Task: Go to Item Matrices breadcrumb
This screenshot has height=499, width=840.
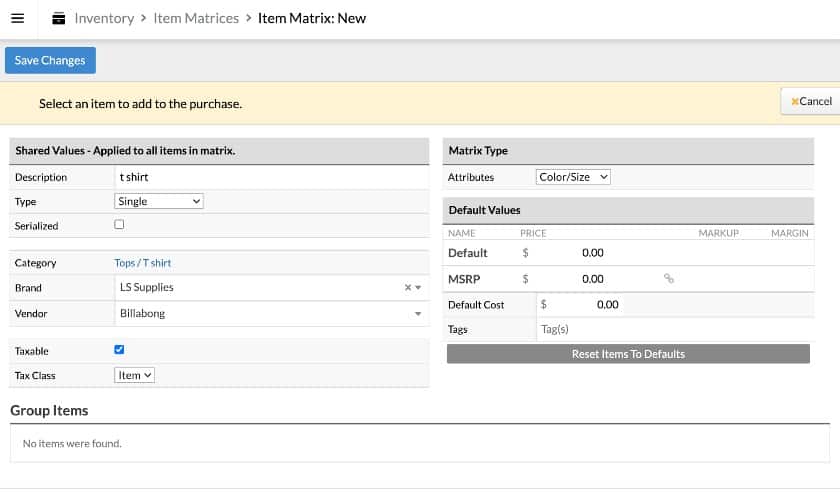Action: 196,18
